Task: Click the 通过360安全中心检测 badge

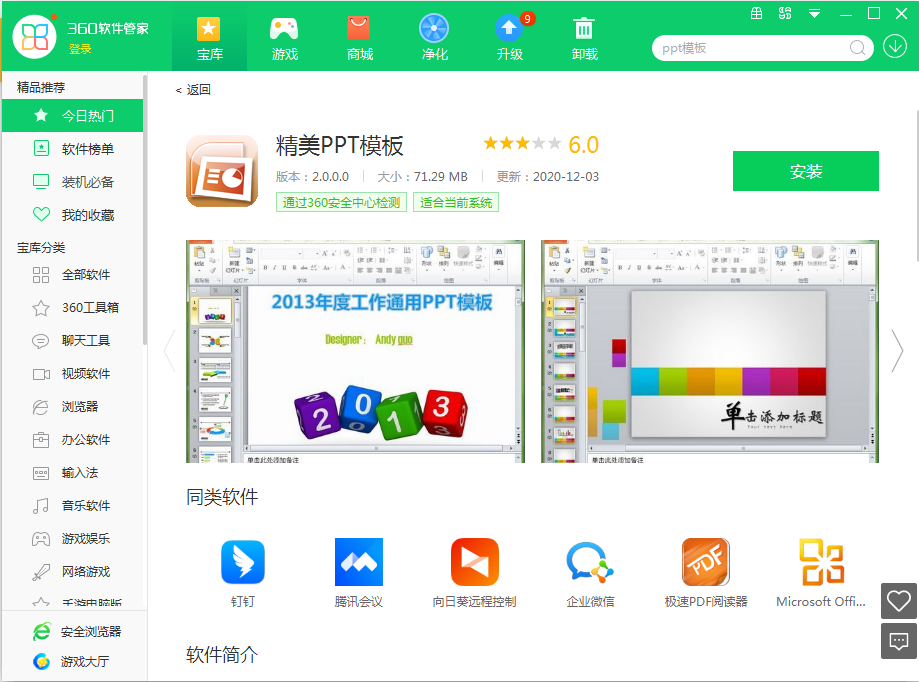Action: point(341,203)
